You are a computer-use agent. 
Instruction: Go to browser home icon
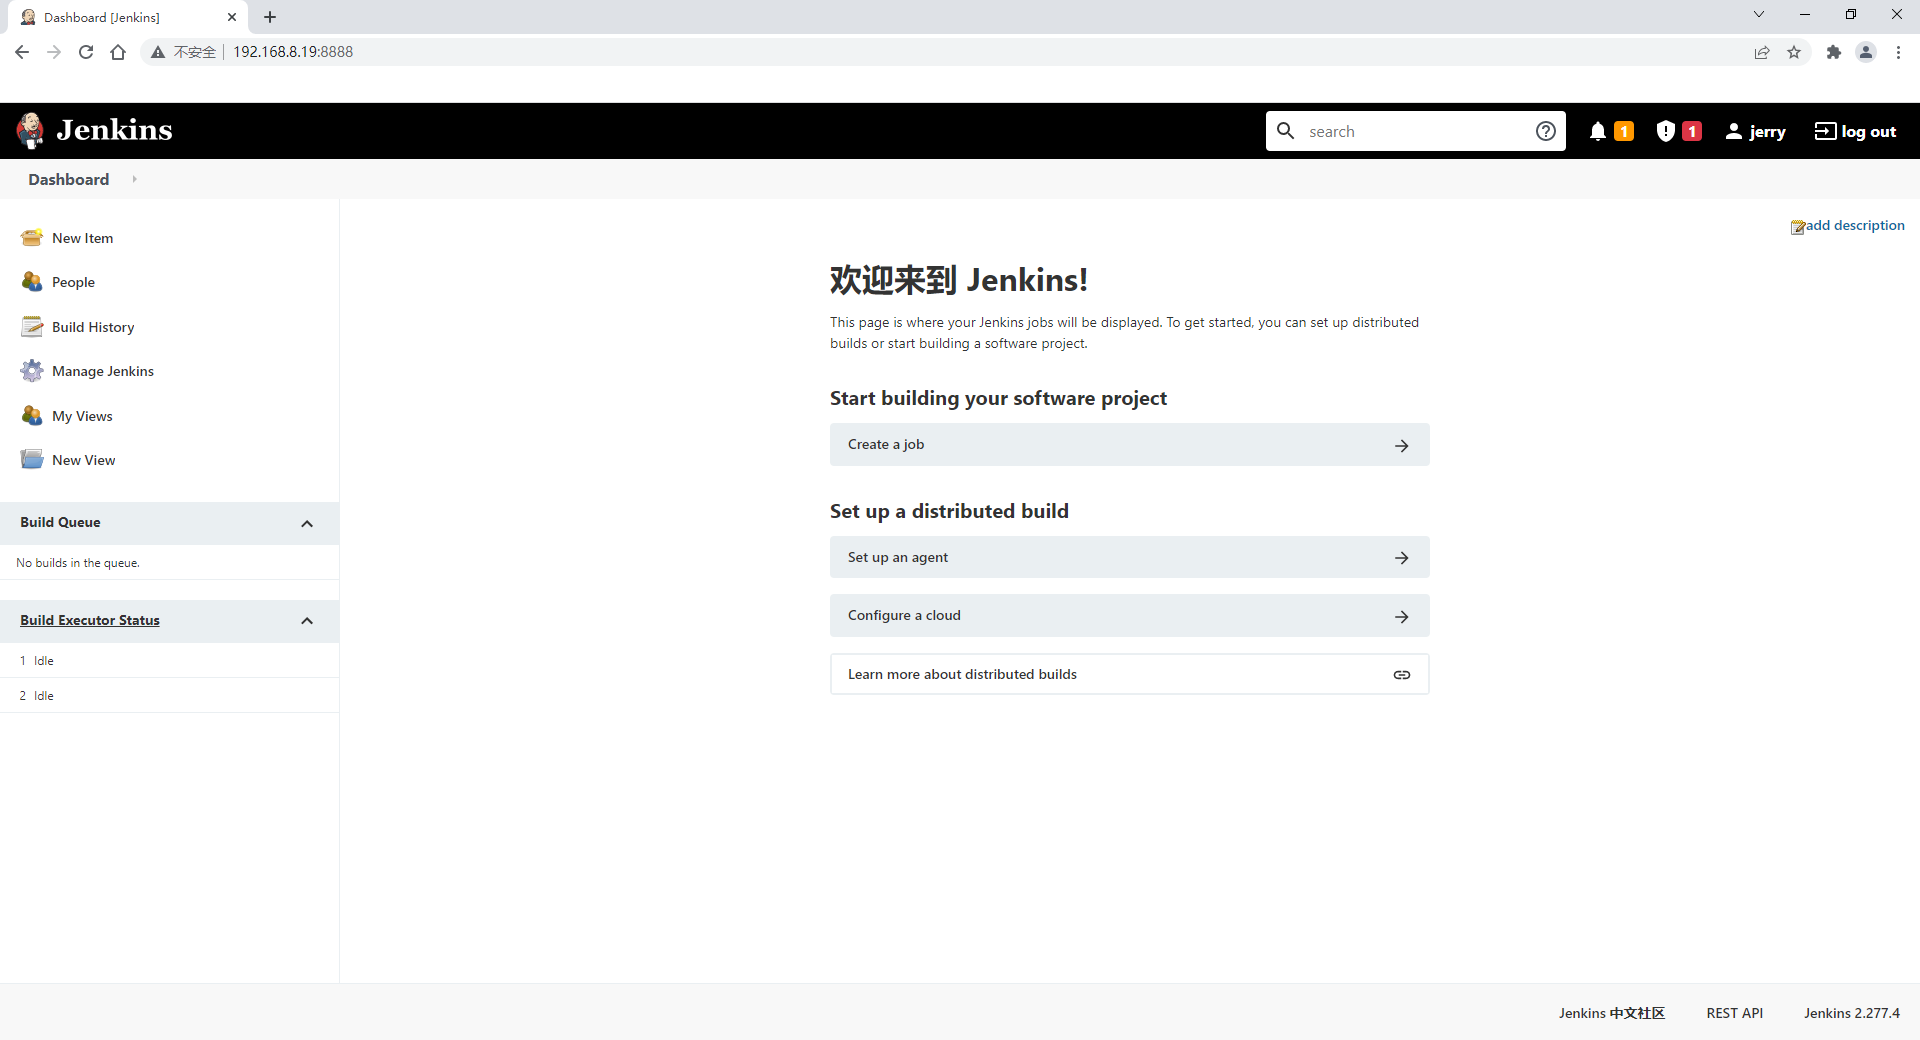(x=118, y=52)
